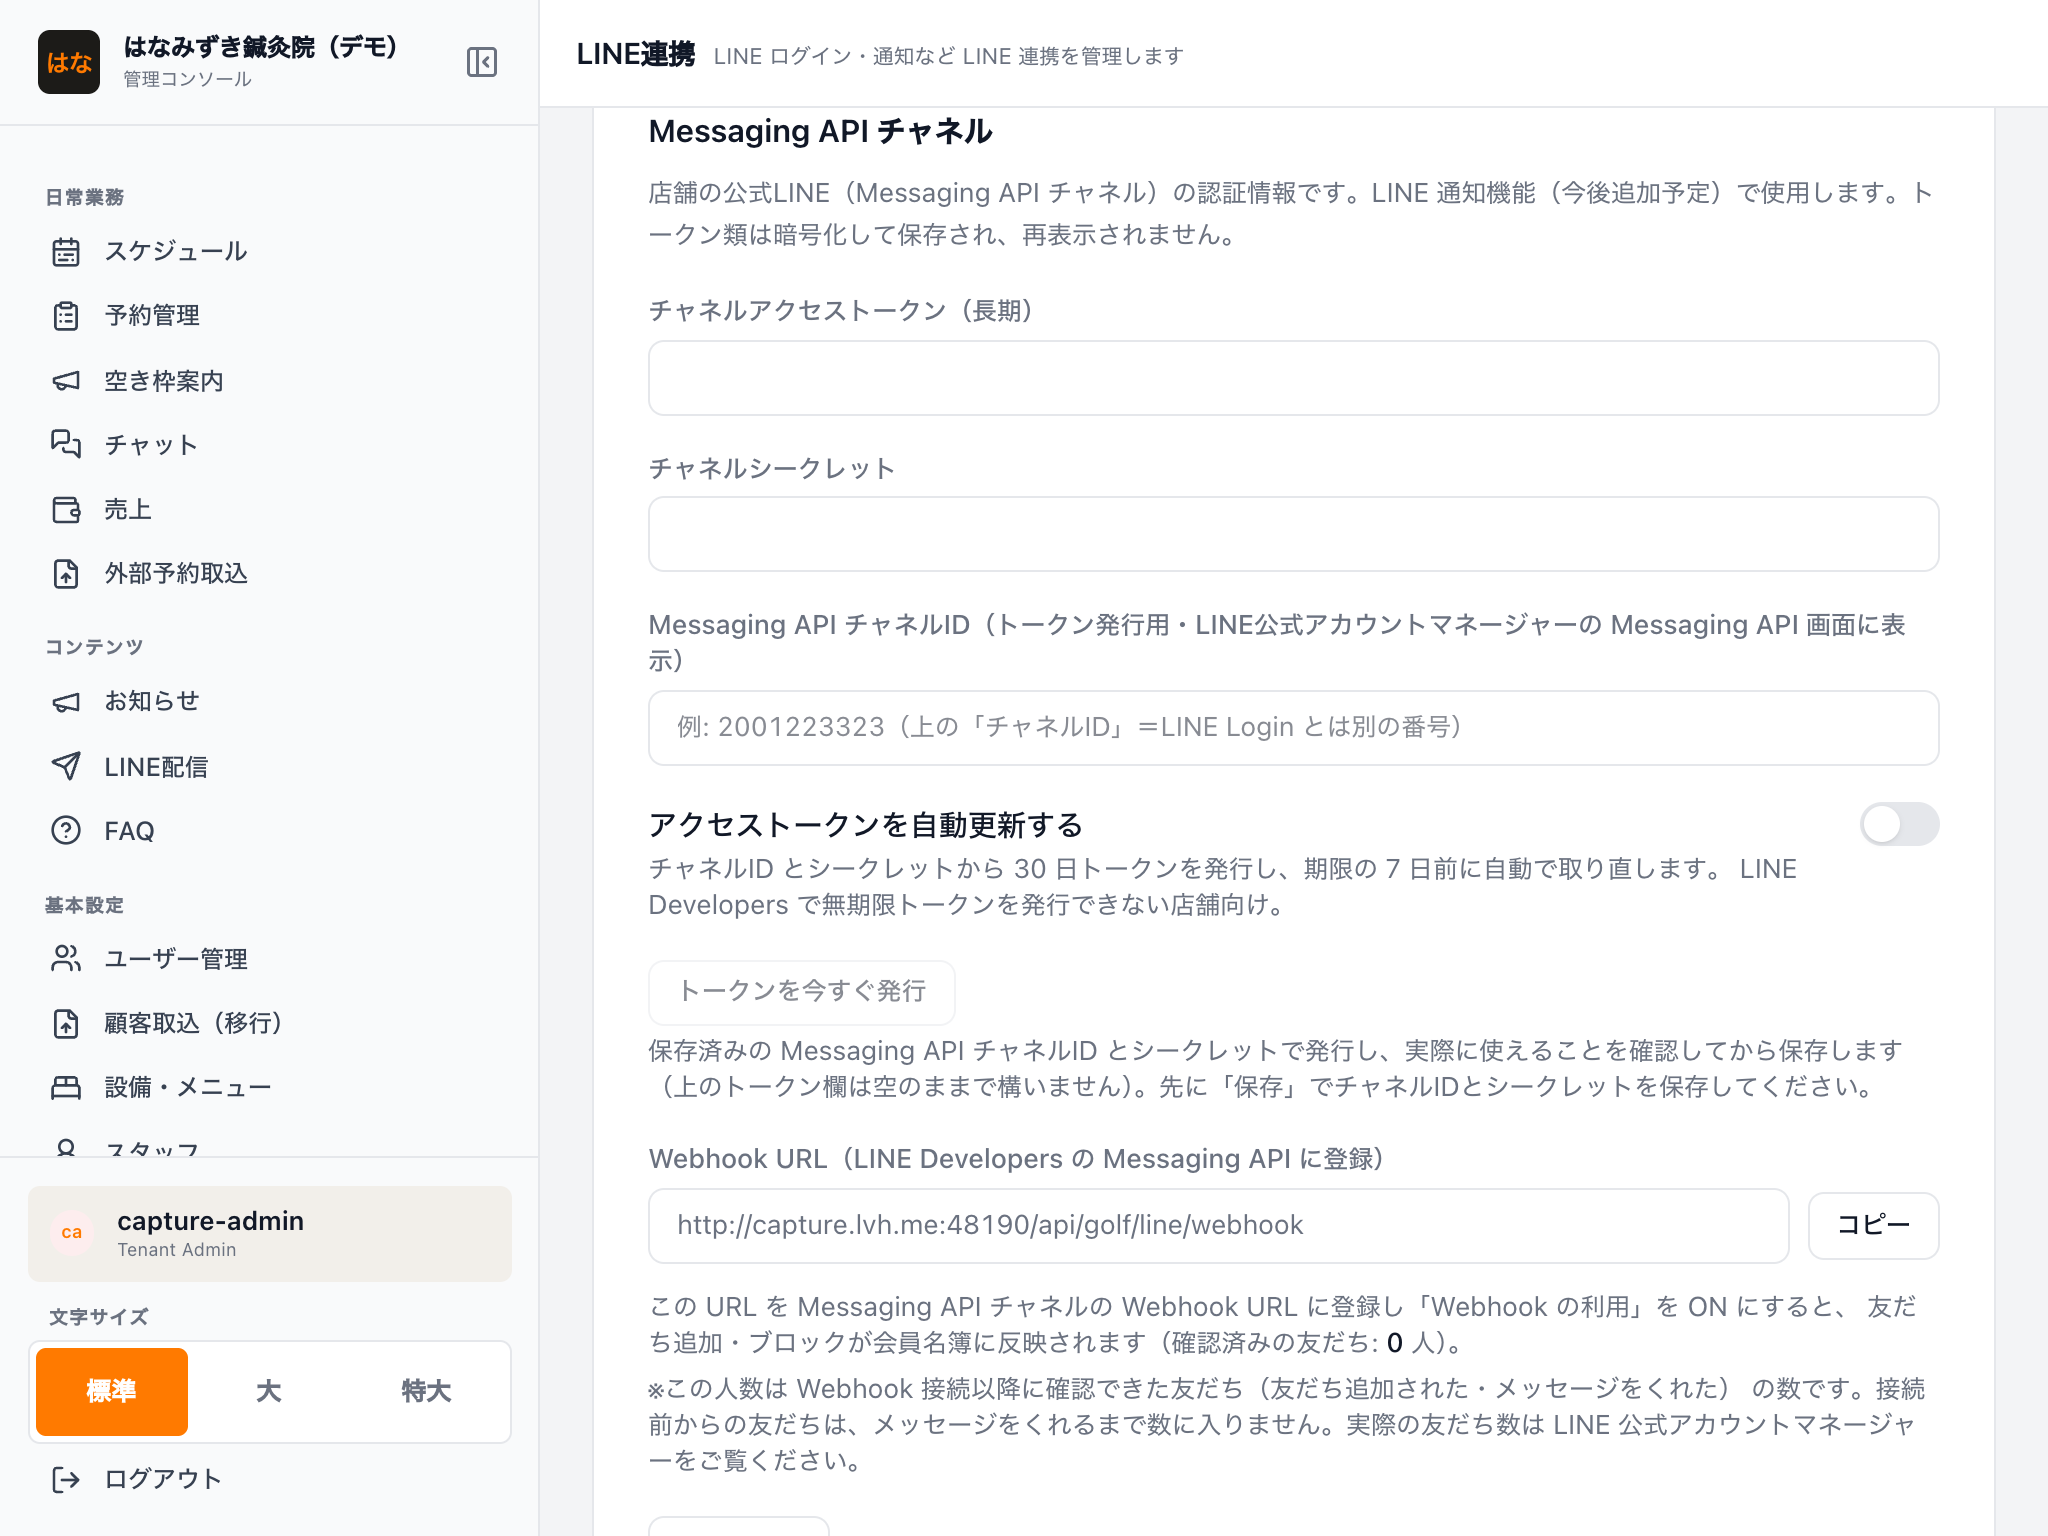Click the capture-admin avatar circle
The image size is (2048, 1536).
tap(72, 1233)
